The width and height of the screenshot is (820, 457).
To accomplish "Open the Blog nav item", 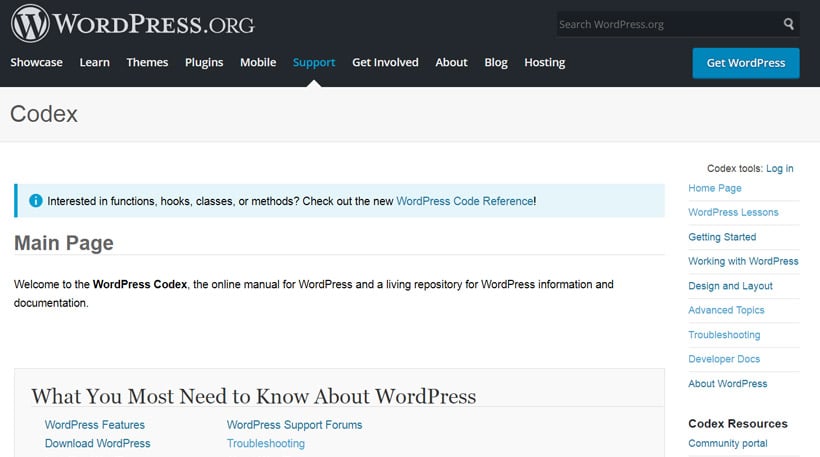I will coord(496,63).
